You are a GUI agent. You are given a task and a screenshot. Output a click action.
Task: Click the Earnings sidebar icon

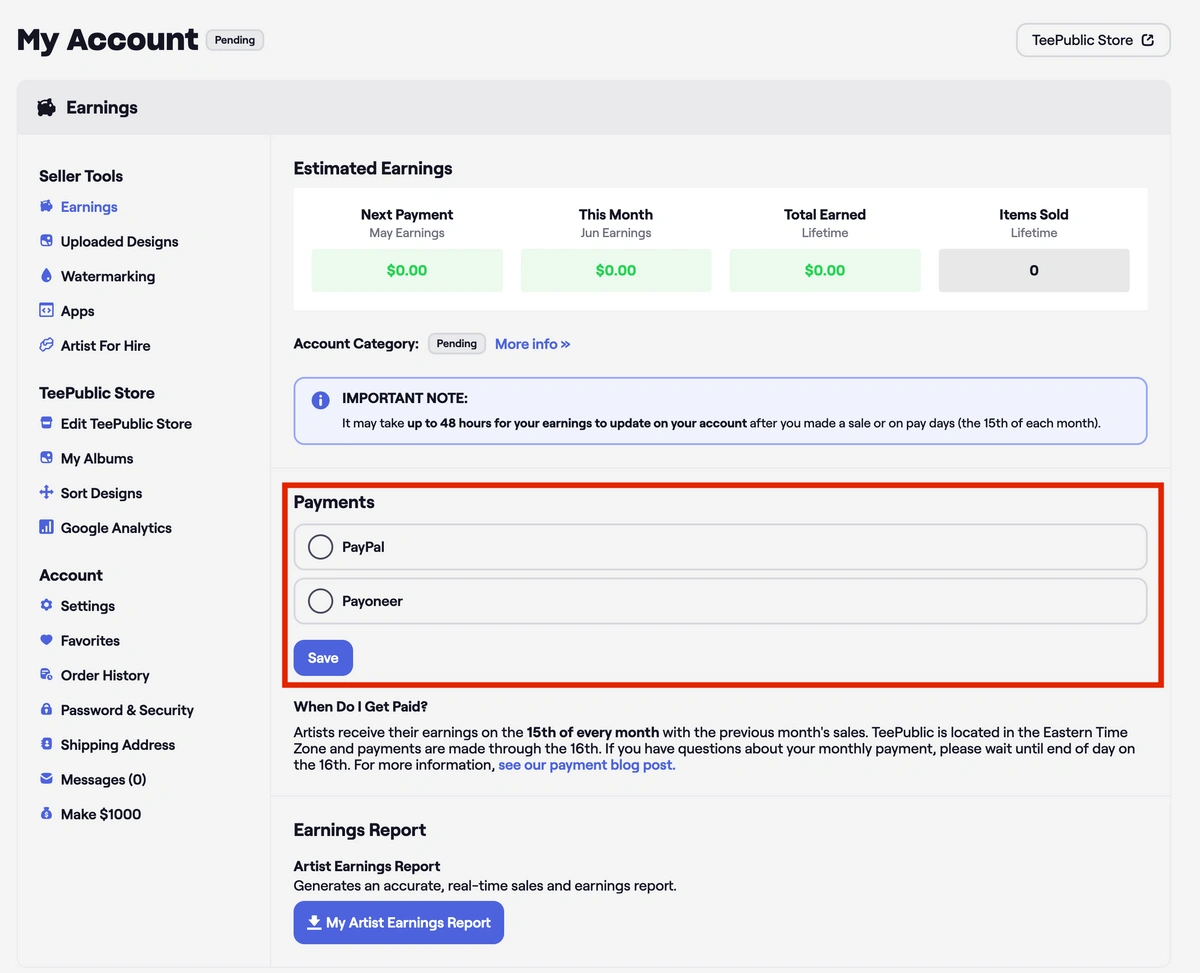[46, 207]
